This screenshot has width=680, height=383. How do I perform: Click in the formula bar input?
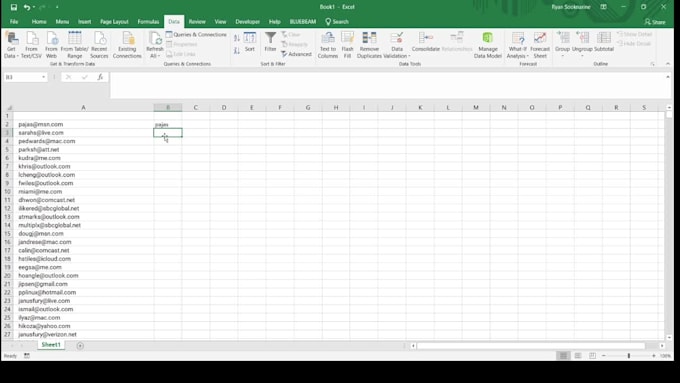(x=386, y=85)
